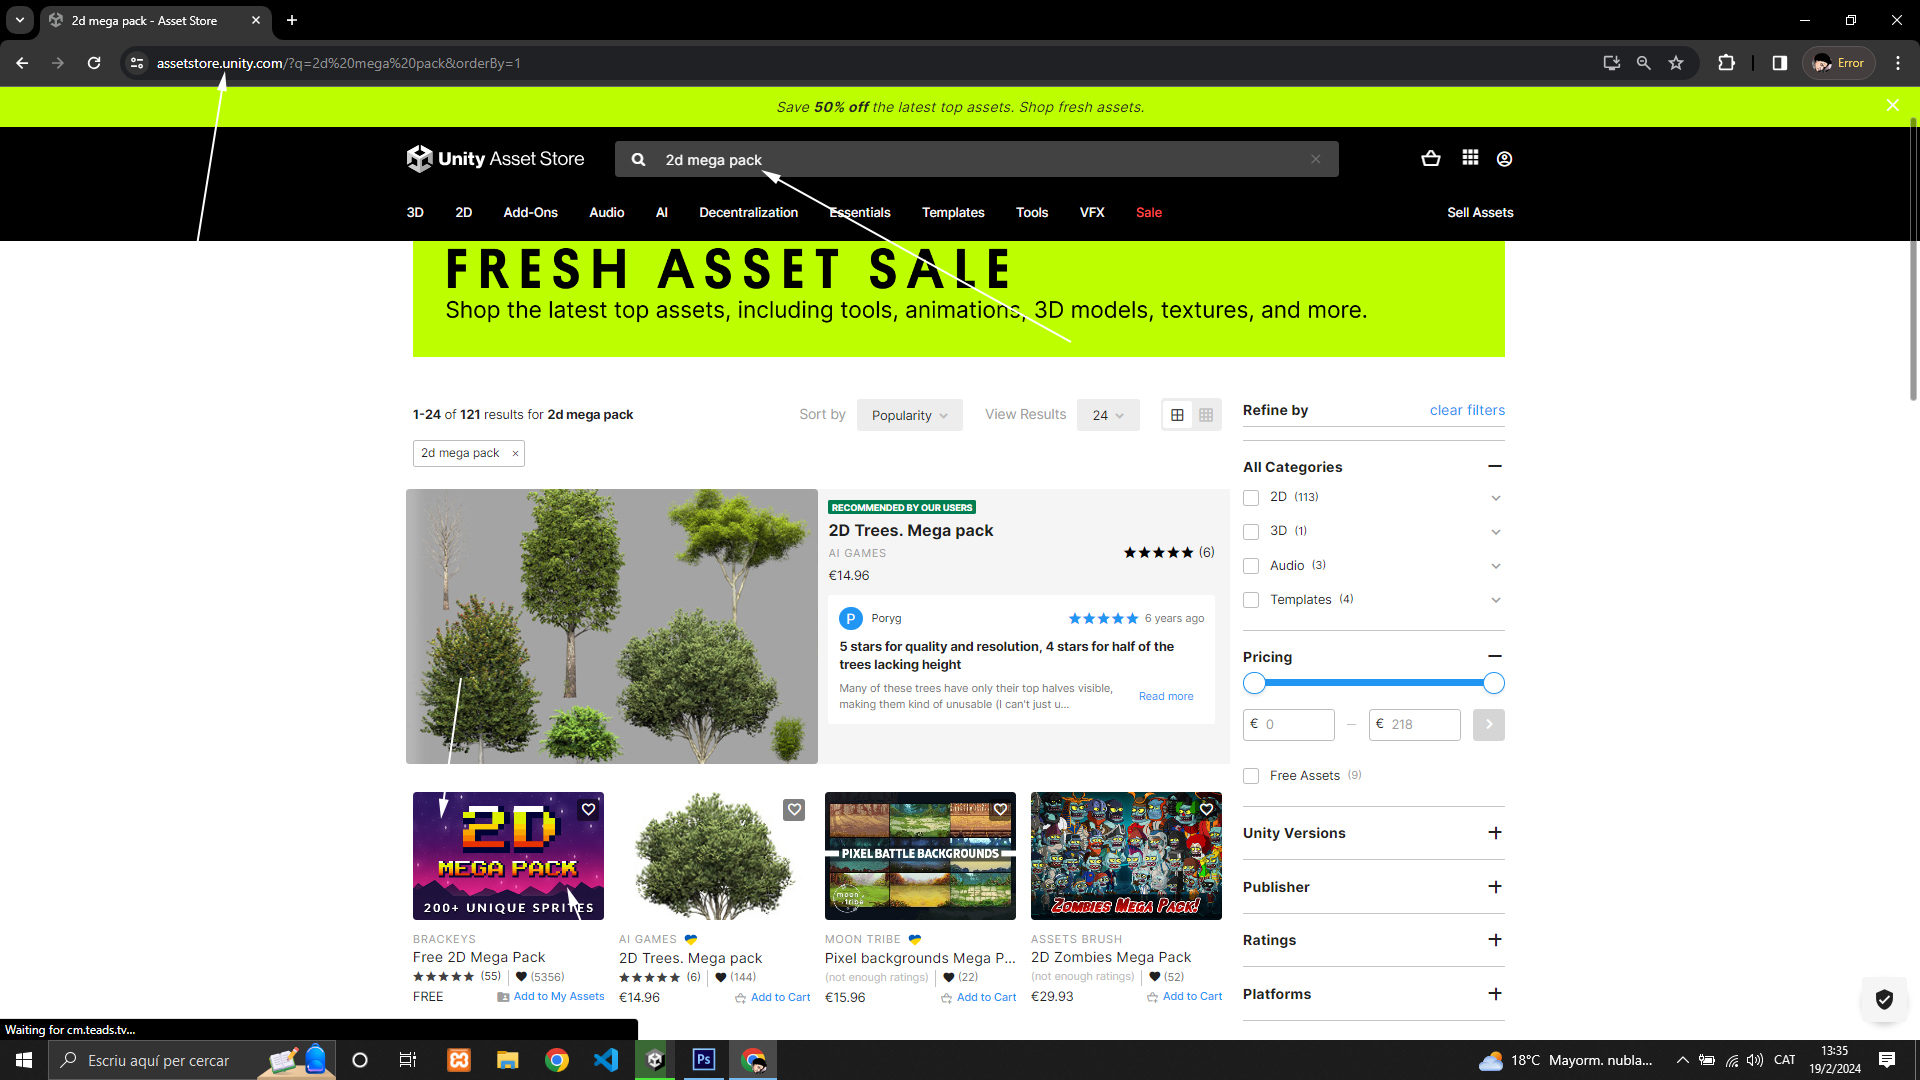The width and height of the screenshot is (1920, 1080).
Task: Tick the Free Assets checkbox
Action: coord(1251,776)
